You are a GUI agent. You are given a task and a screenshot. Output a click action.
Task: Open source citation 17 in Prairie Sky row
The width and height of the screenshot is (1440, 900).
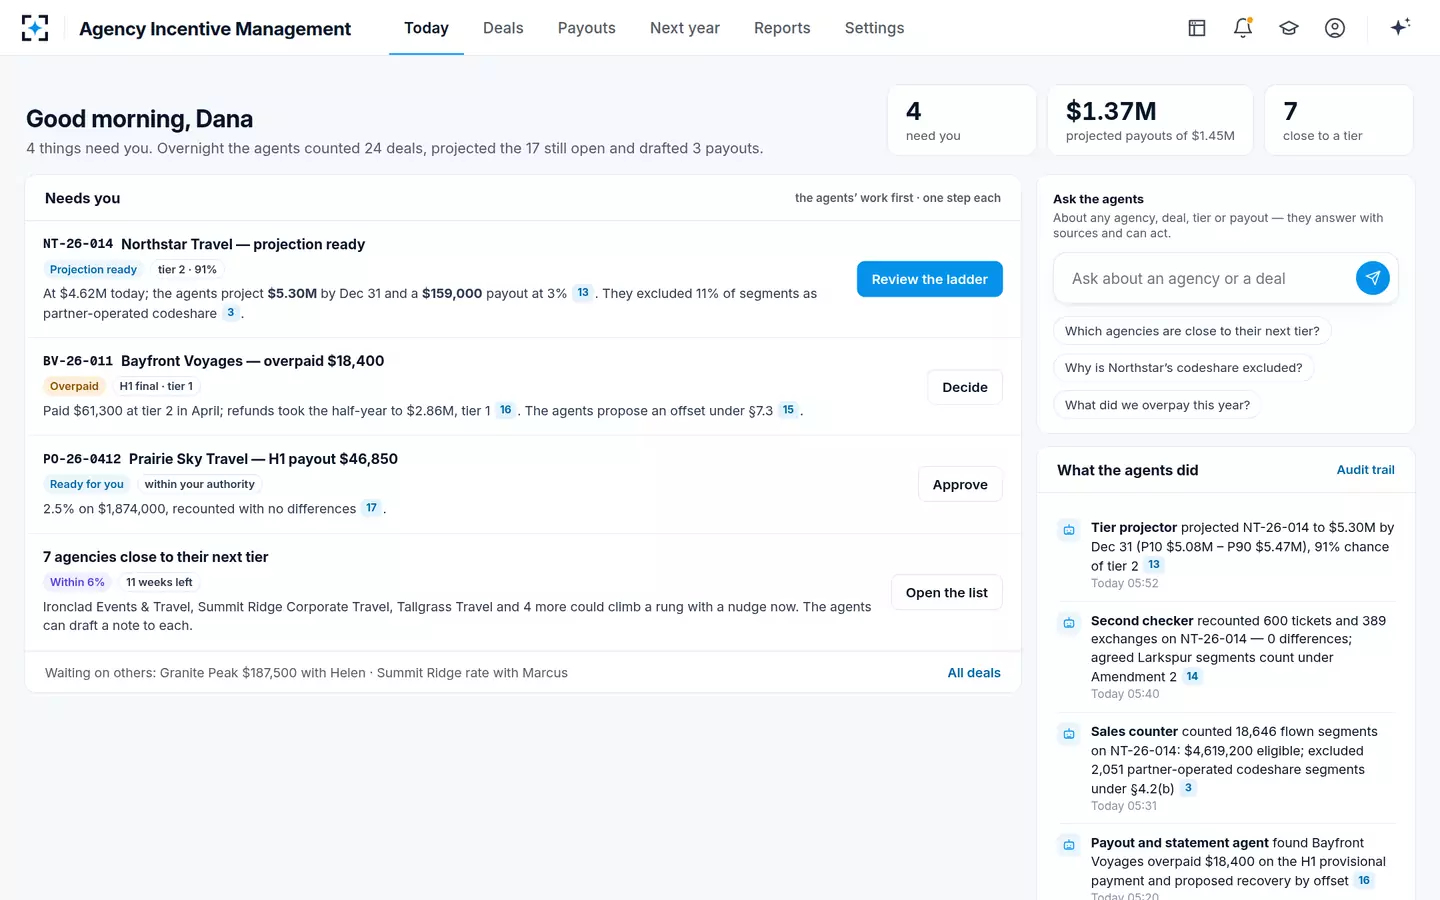[x=372, y=508]
